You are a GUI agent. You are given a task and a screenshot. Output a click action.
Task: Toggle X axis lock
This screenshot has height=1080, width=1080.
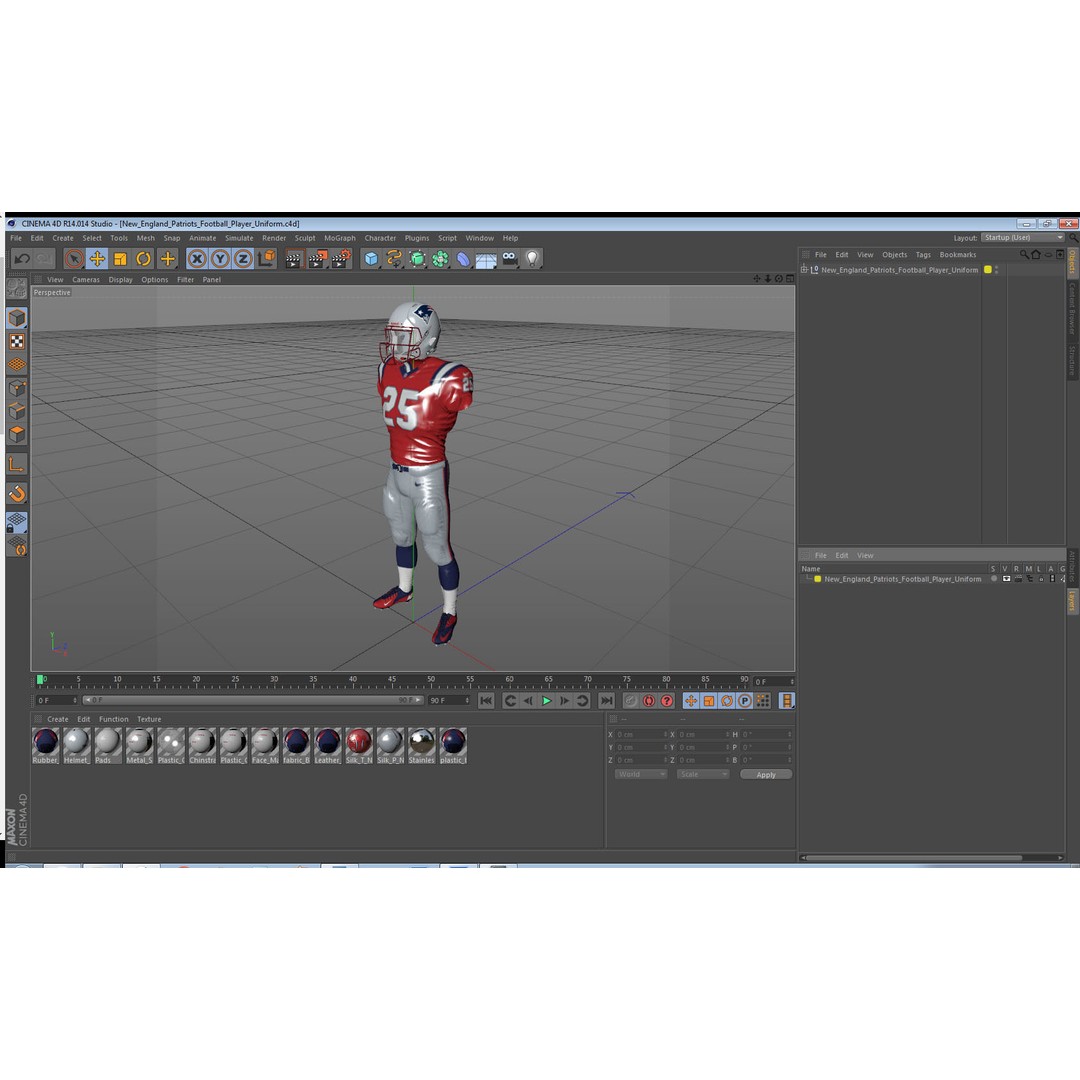coord(197,259)
